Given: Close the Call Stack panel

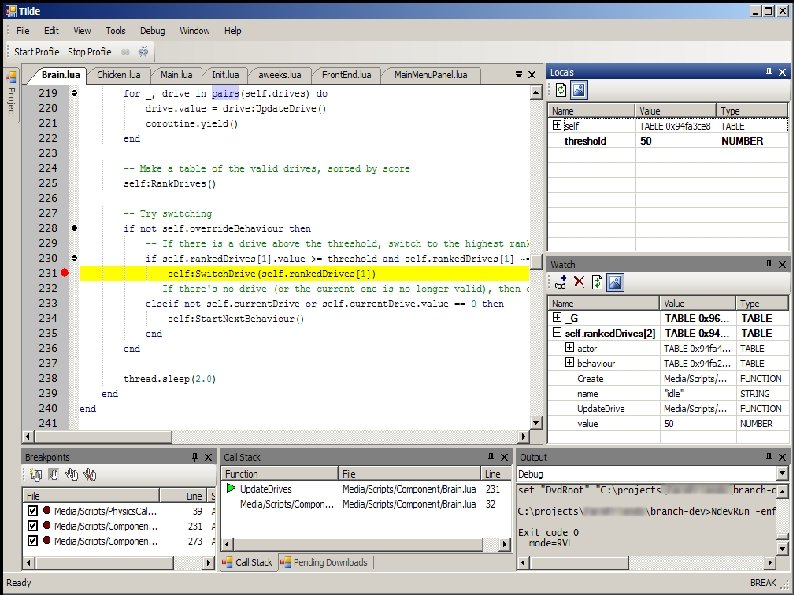Looking at the screenshot, I should (504, 457).
